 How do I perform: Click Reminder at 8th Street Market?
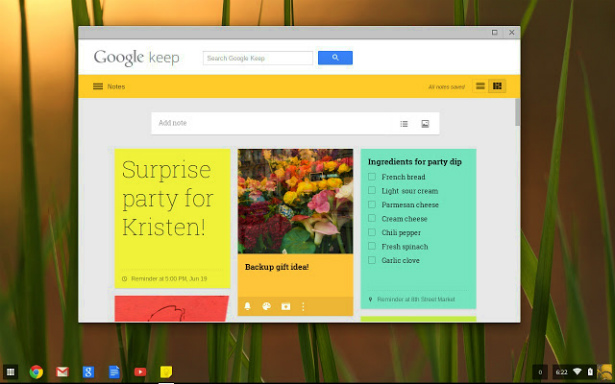tap(416, 299)
